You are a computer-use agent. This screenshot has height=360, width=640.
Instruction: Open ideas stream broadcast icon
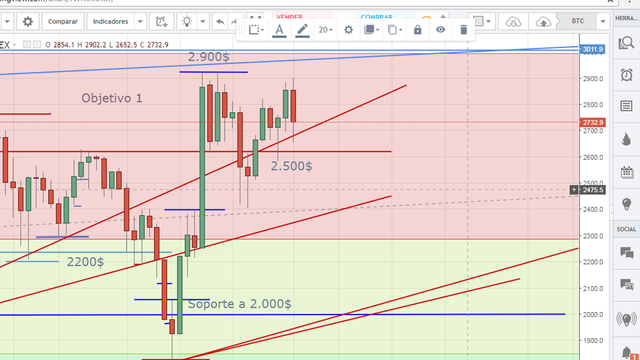coord(626,318)
